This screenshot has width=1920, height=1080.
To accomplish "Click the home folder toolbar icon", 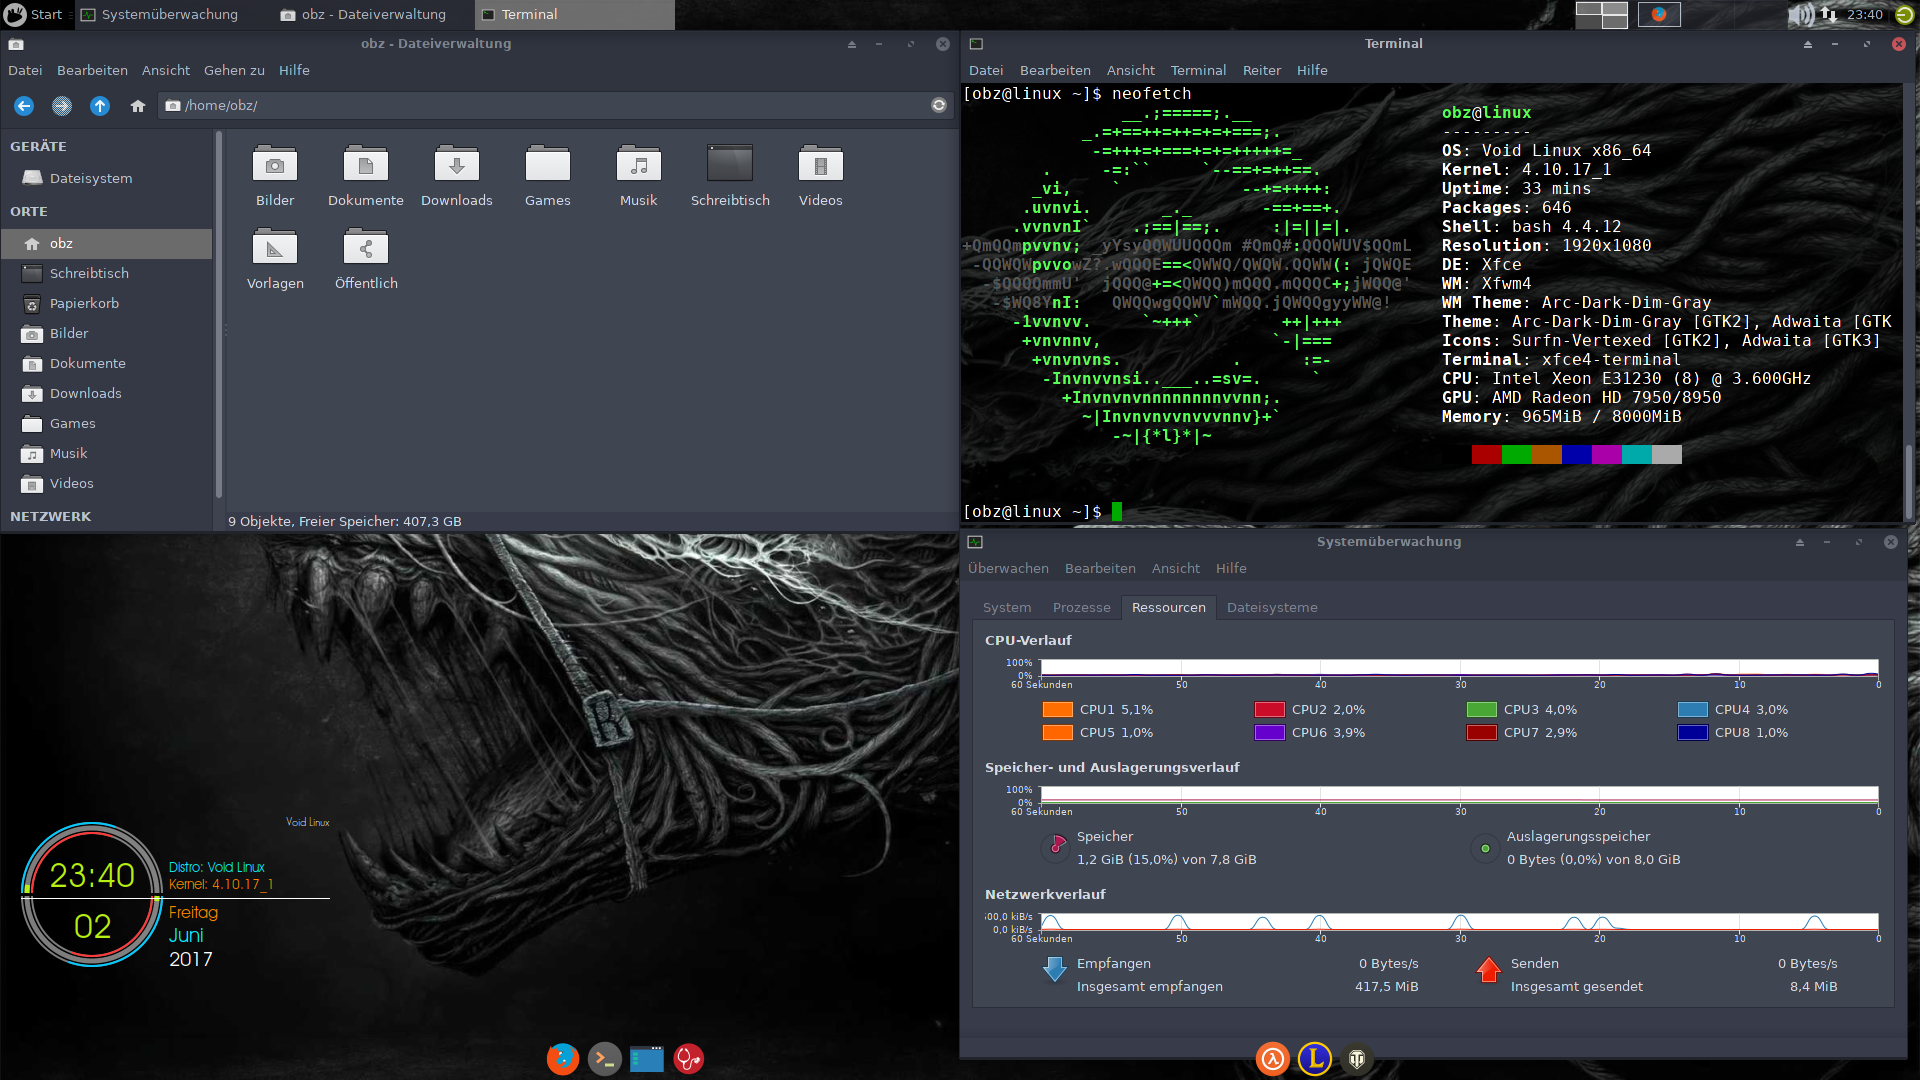I will pos(138,106).
